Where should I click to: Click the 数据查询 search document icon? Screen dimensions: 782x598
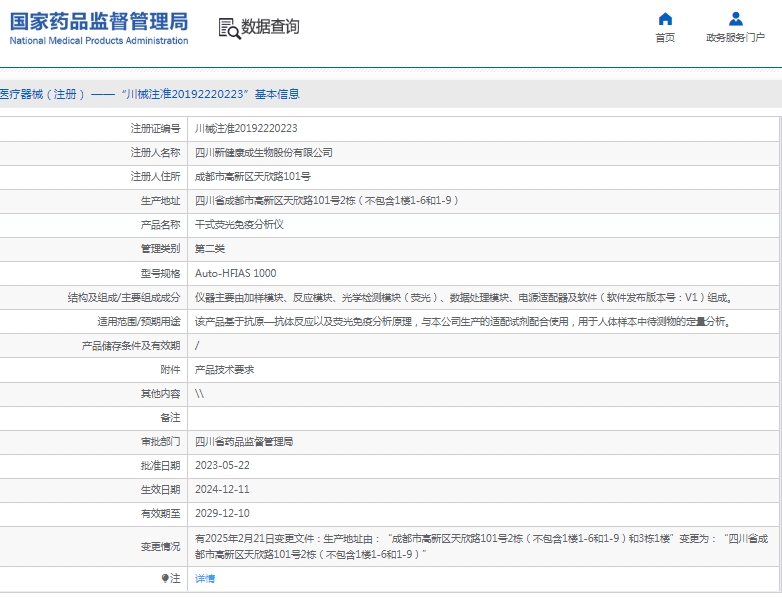point(229,28)
